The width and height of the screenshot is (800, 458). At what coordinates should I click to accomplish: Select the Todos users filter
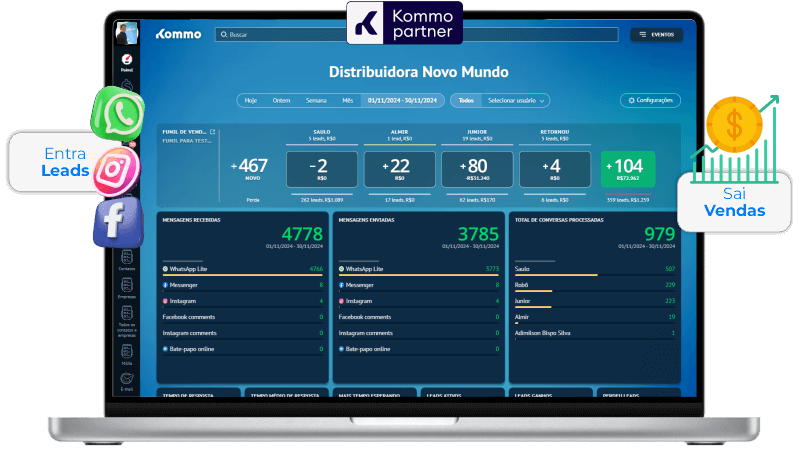click(466, 100)
